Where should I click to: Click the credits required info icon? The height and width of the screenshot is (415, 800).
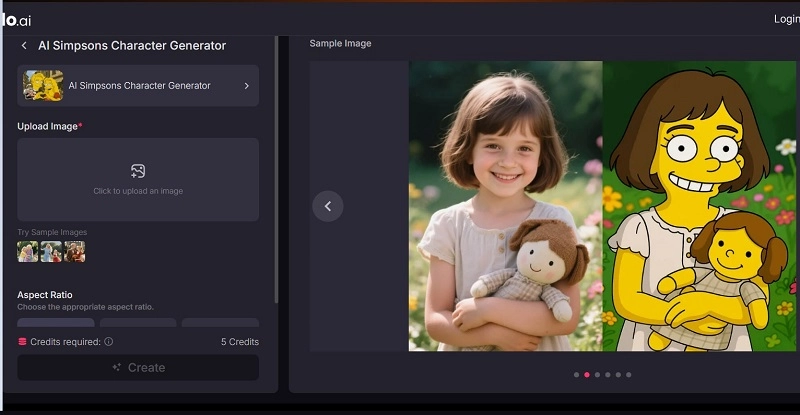point(109,342)
